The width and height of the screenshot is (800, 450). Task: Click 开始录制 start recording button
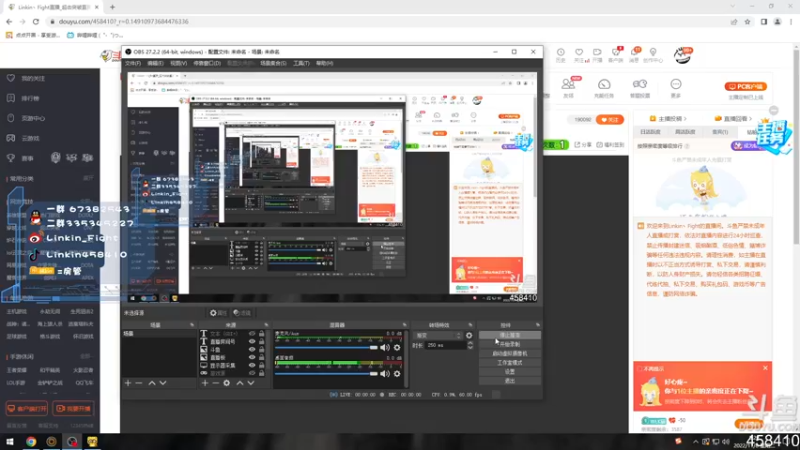point(510,344)
